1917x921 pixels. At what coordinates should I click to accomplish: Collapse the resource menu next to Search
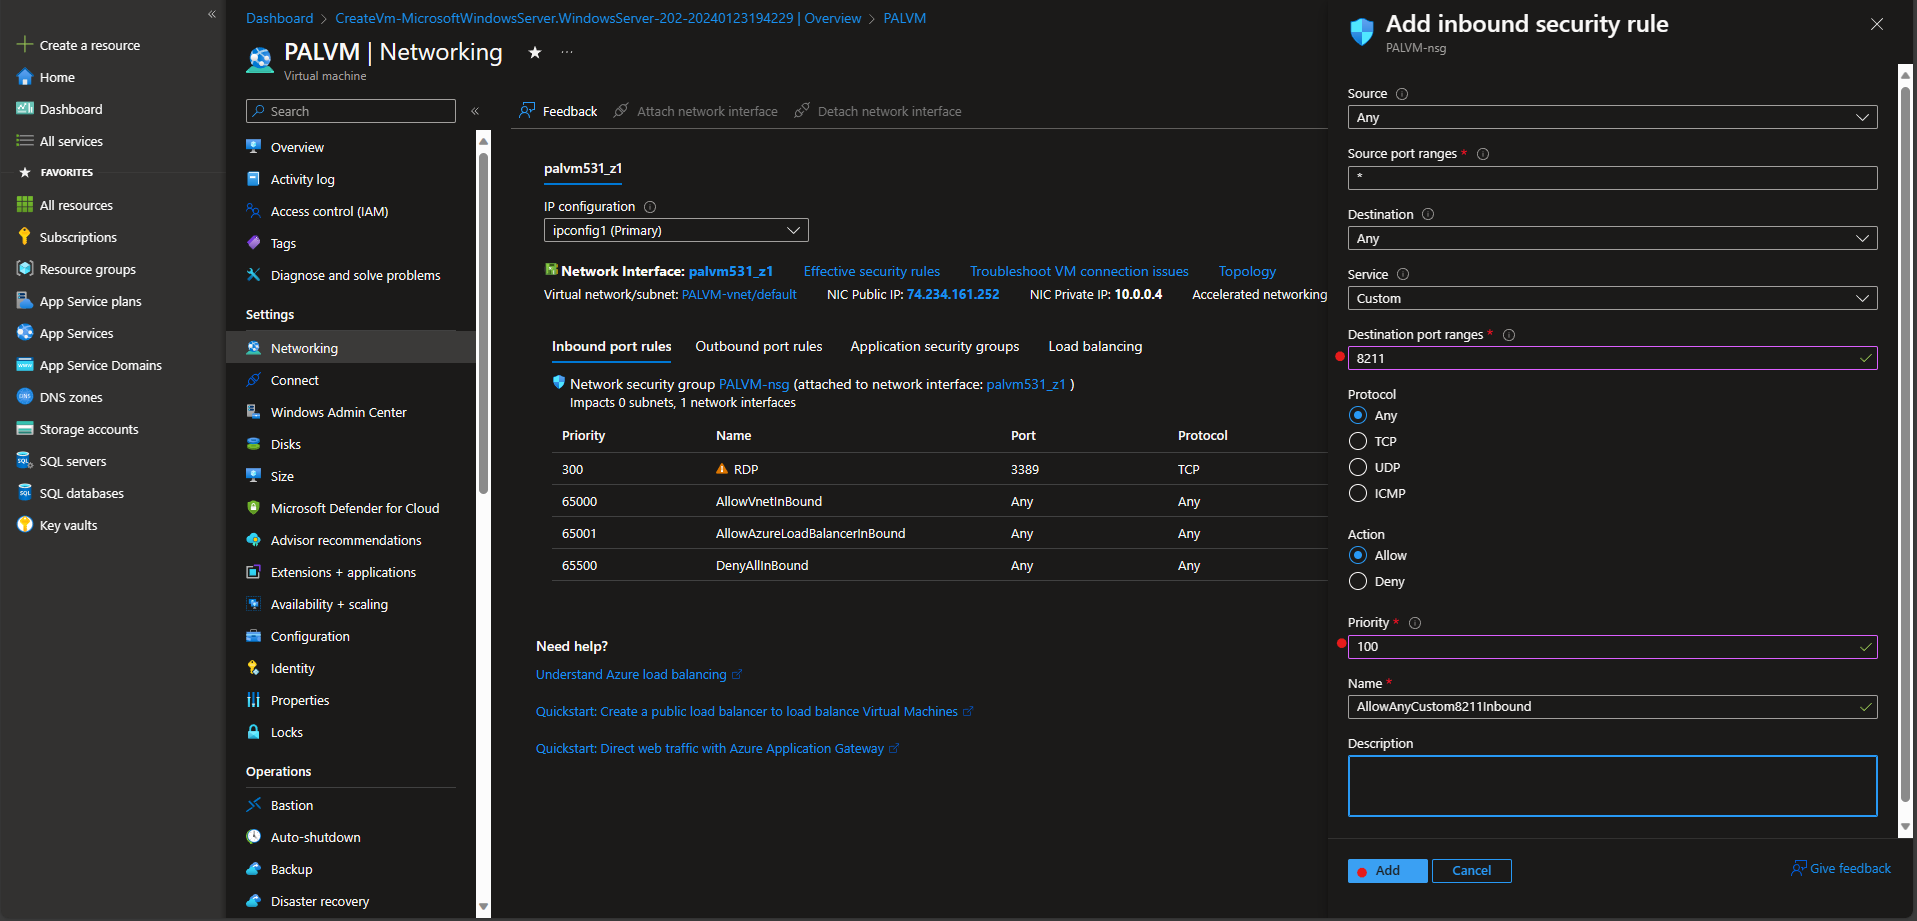coord(475,111)
